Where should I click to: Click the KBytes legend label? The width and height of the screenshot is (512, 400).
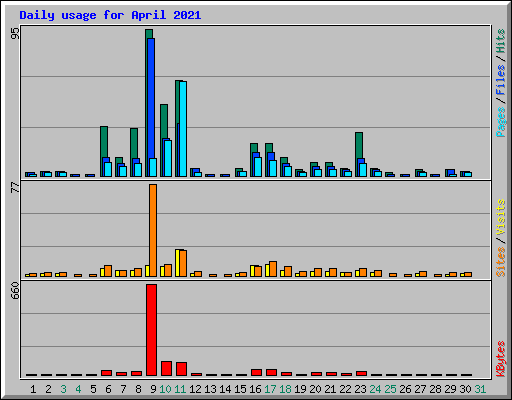pyautogui.click(x=500, y=359)
